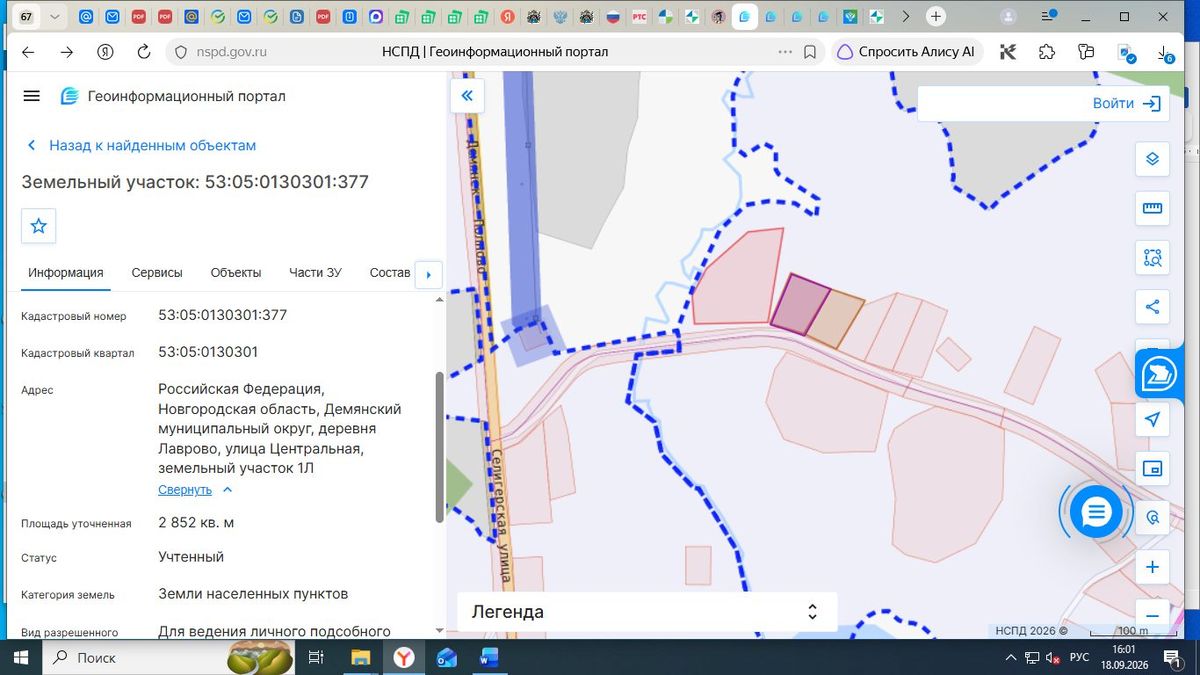Open the map layers tool
The width and height of the screenshot is (1200, 675).
pyautogui.click(x=1152, y=160)
